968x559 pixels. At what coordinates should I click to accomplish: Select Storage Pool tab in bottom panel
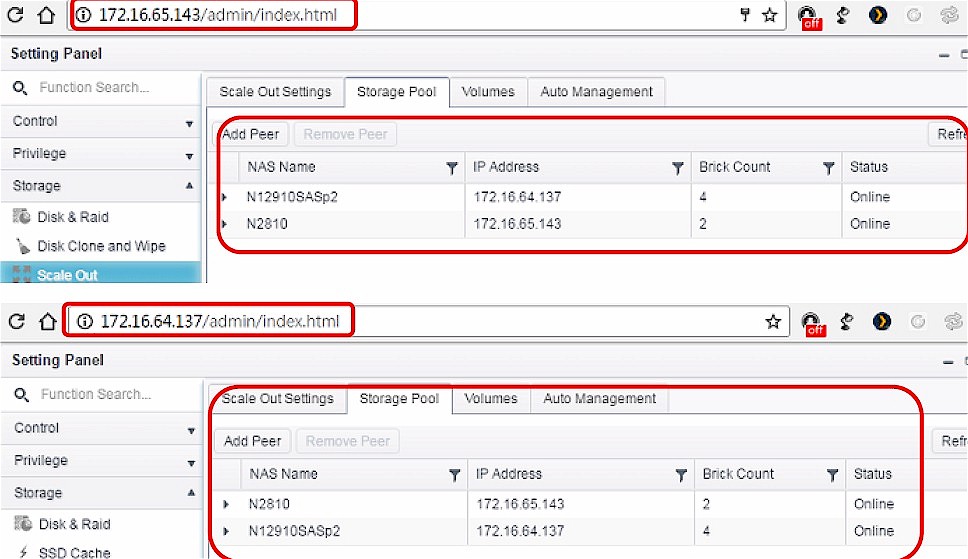point(399,398)
